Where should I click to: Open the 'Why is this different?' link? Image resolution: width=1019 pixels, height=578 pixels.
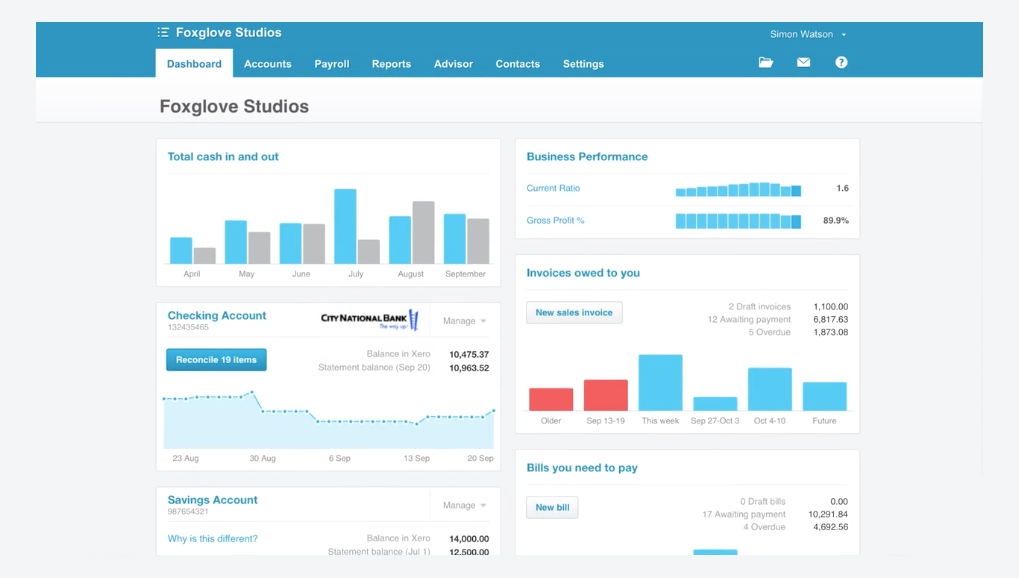pos(211,537)
